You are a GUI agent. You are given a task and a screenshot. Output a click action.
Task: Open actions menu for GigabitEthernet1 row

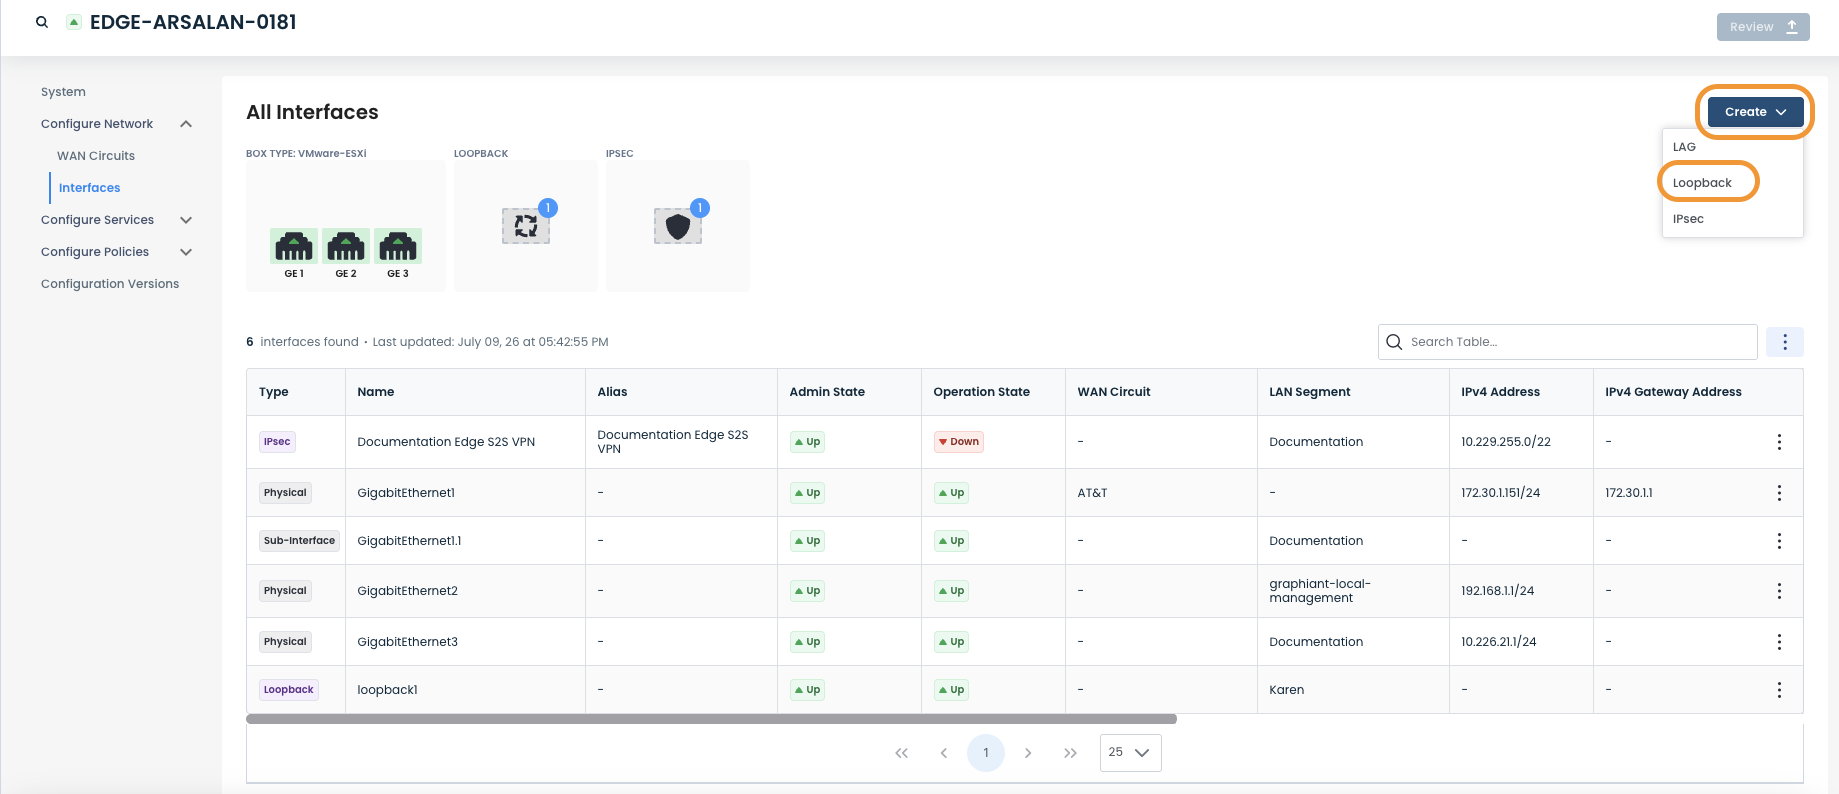tap(1779, 493)
